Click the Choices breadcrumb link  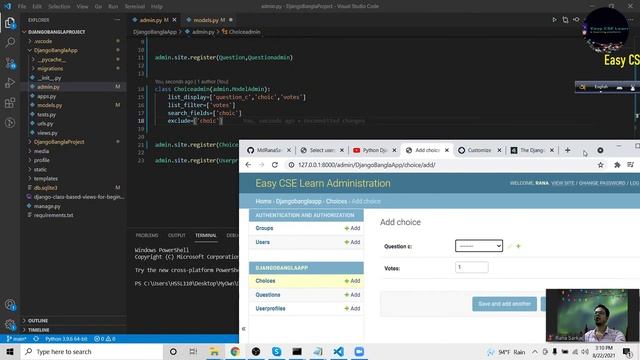[x=336, y=201]
